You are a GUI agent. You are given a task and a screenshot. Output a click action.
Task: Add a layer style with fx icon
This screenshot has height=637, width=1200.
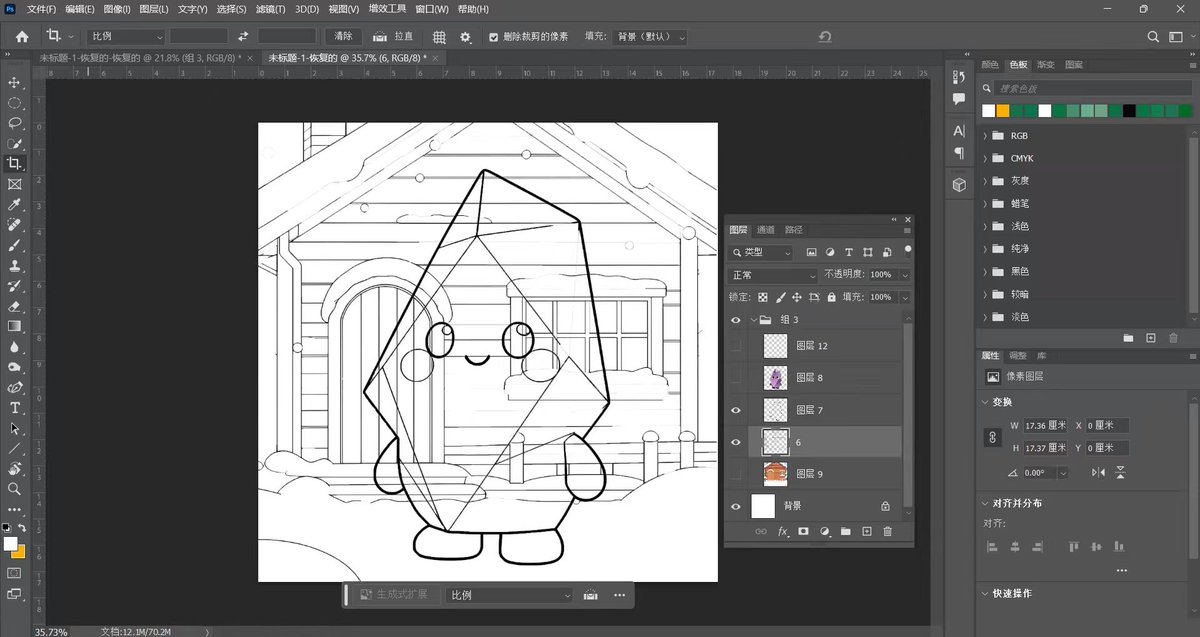click(x=783, y=532)
